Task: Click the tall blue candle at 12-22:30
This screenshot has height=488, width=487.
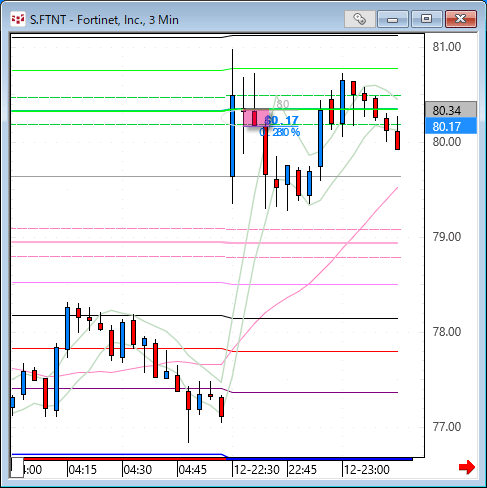Action: [x=232, y=136]
